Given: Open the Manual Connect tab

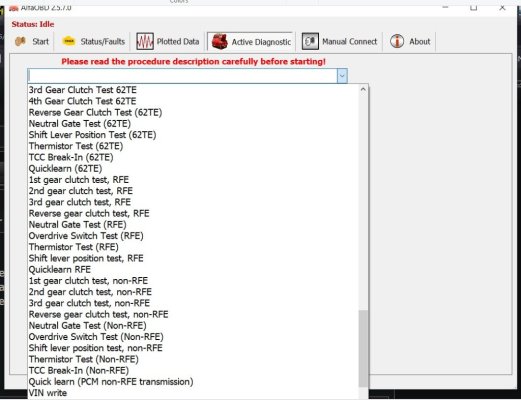Looking at the screenshot, I should (x=339, y=41).
